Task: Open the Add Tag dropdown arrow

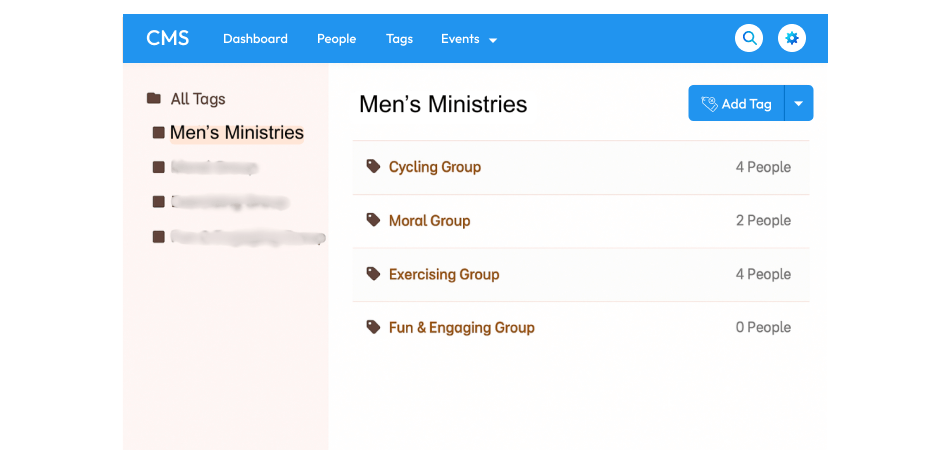Action: click(x=799, y=104)
